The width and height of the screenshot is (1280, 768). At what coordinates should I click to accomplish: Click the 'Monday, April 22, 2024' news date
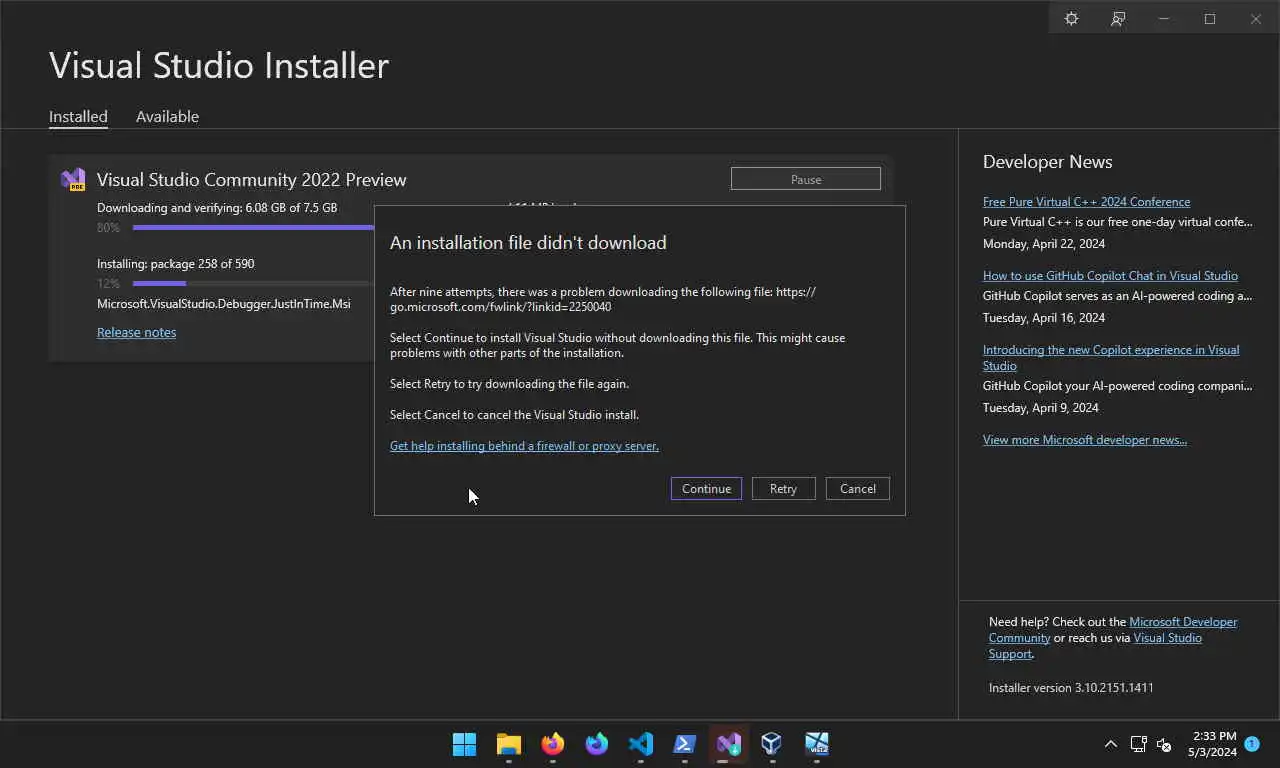tap(1043, 244)
